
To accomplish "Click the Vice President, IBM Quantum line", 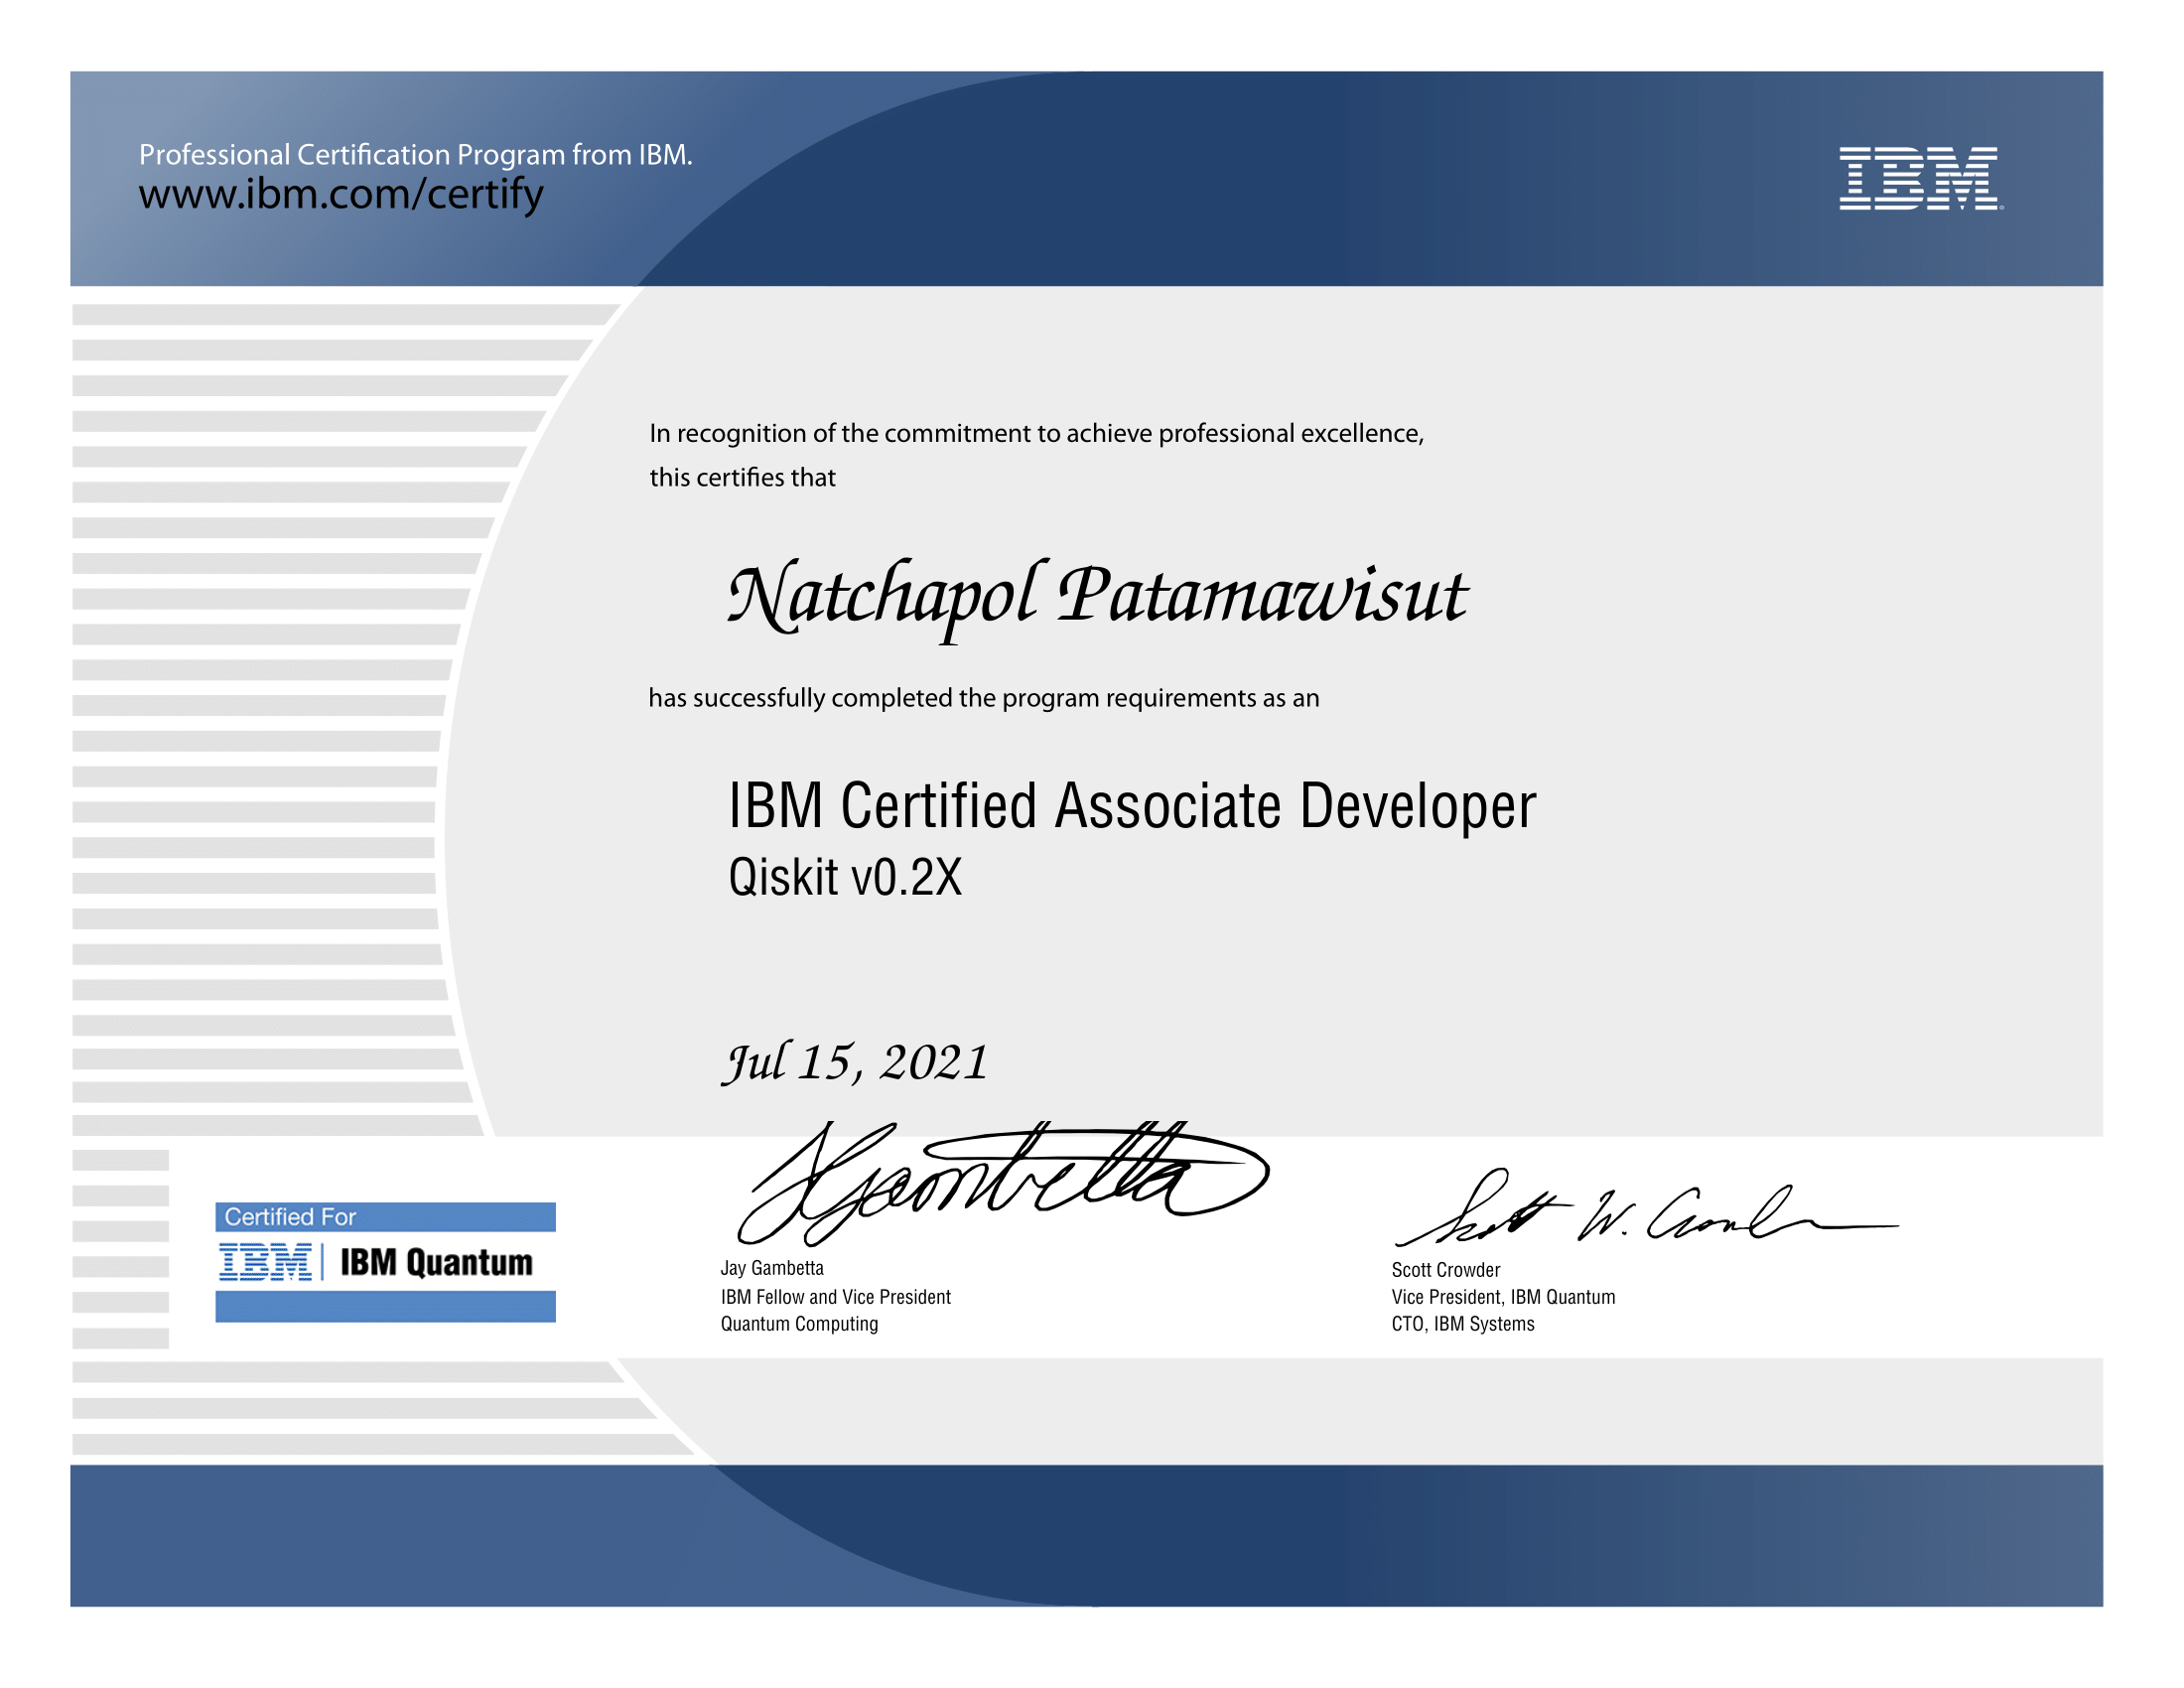I will coord(1503,1297).
